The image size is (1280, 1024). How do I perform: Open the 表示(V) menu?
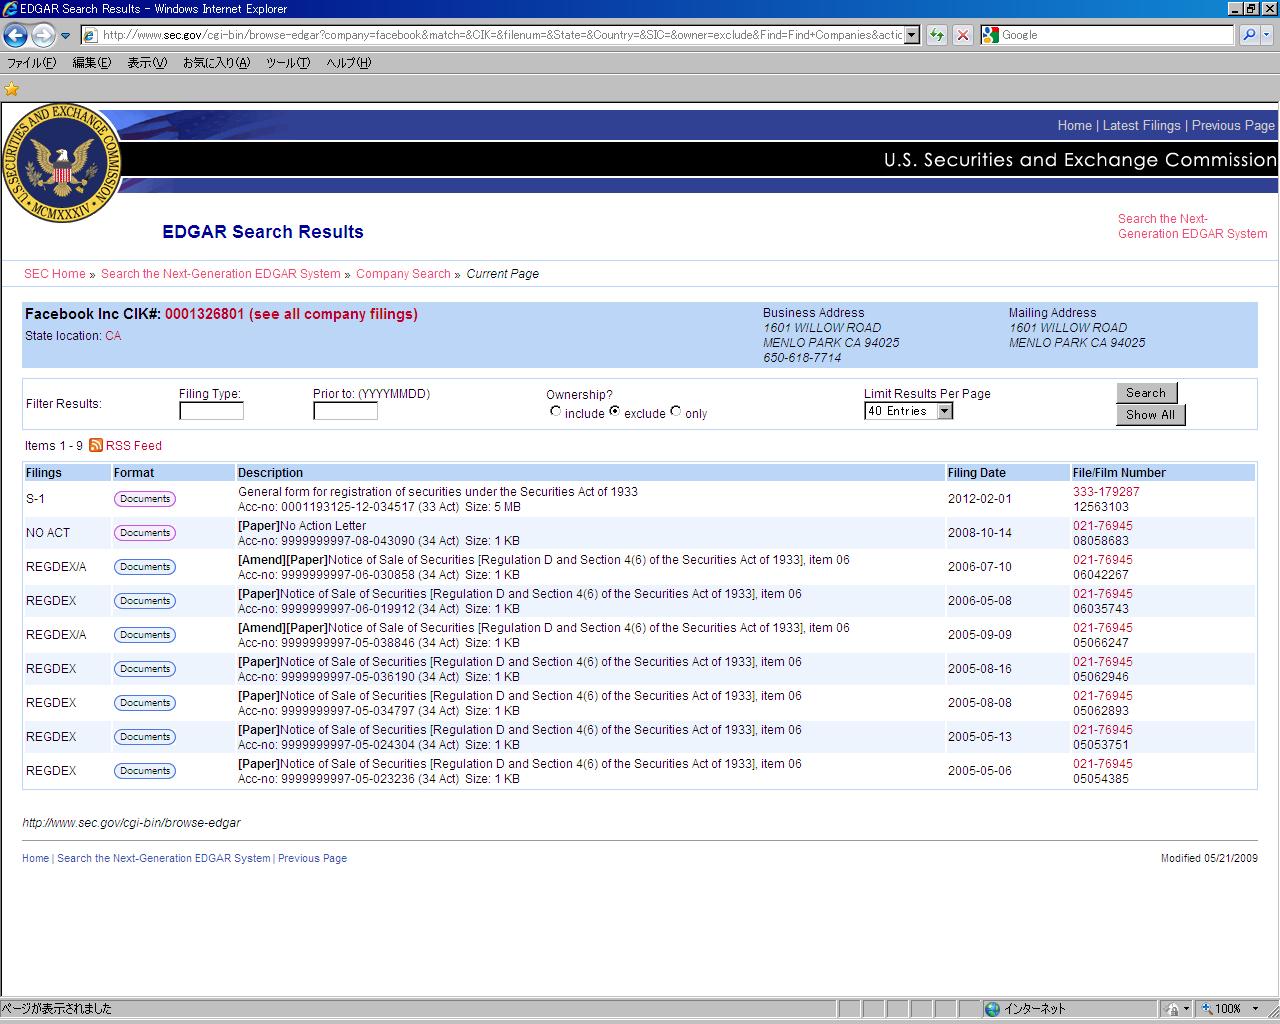point(147,63)
